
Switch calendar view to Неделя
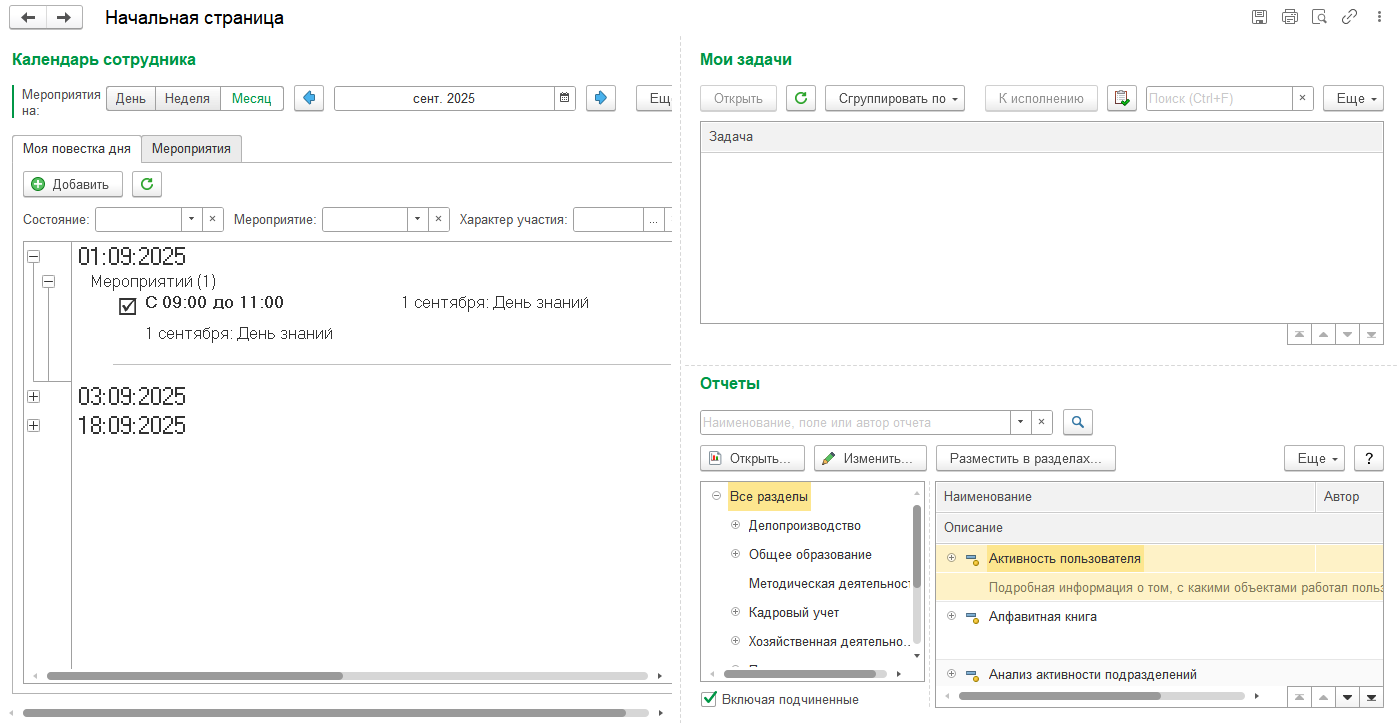pos(187,98)
